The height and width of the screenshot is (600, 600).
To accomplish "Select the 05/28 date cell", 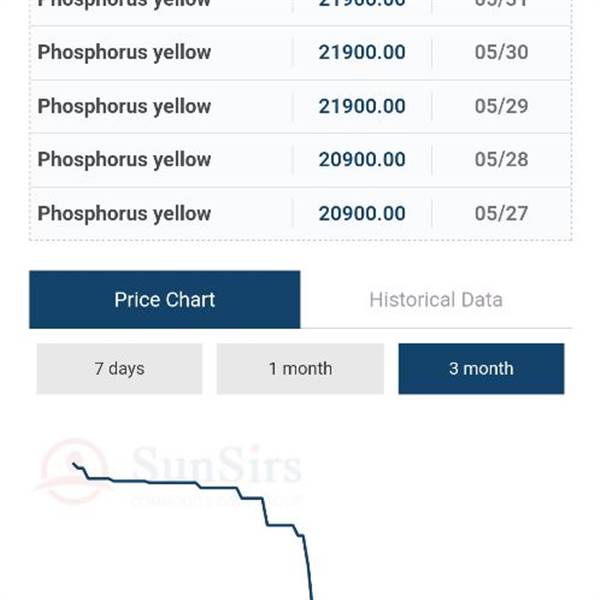I will coord(501,159).
